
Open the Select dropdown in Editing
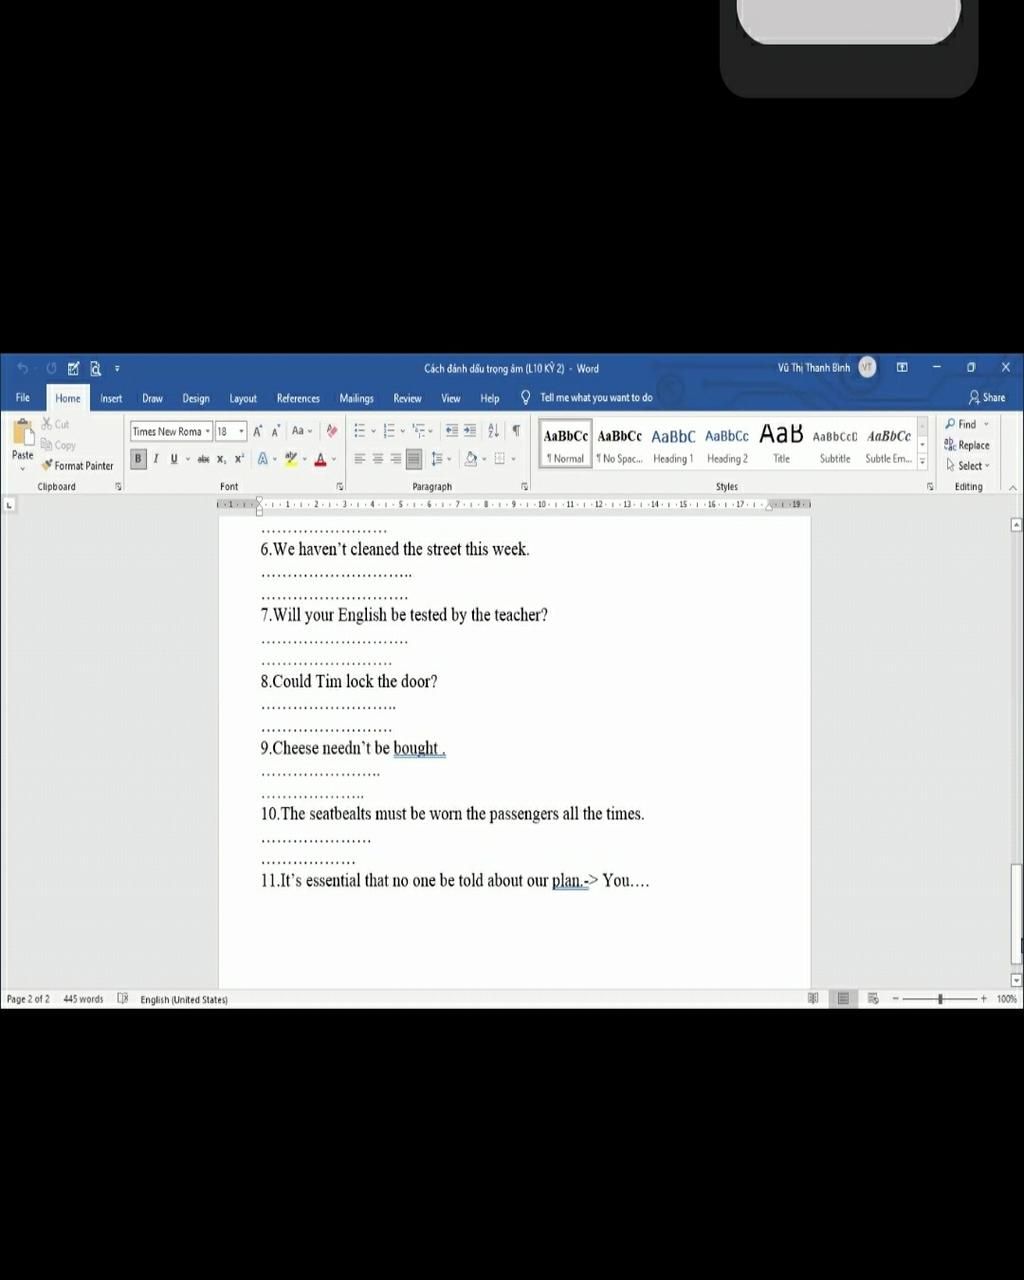tap(967, 465)
